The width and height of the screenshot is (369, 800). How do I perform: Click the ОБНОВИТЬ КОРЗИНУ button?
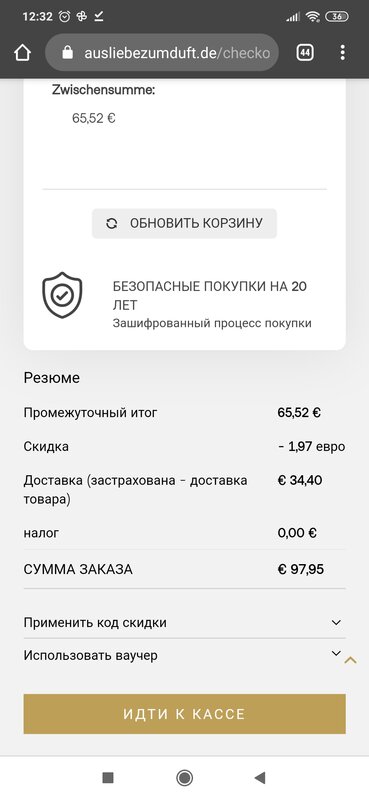[184, 223]
